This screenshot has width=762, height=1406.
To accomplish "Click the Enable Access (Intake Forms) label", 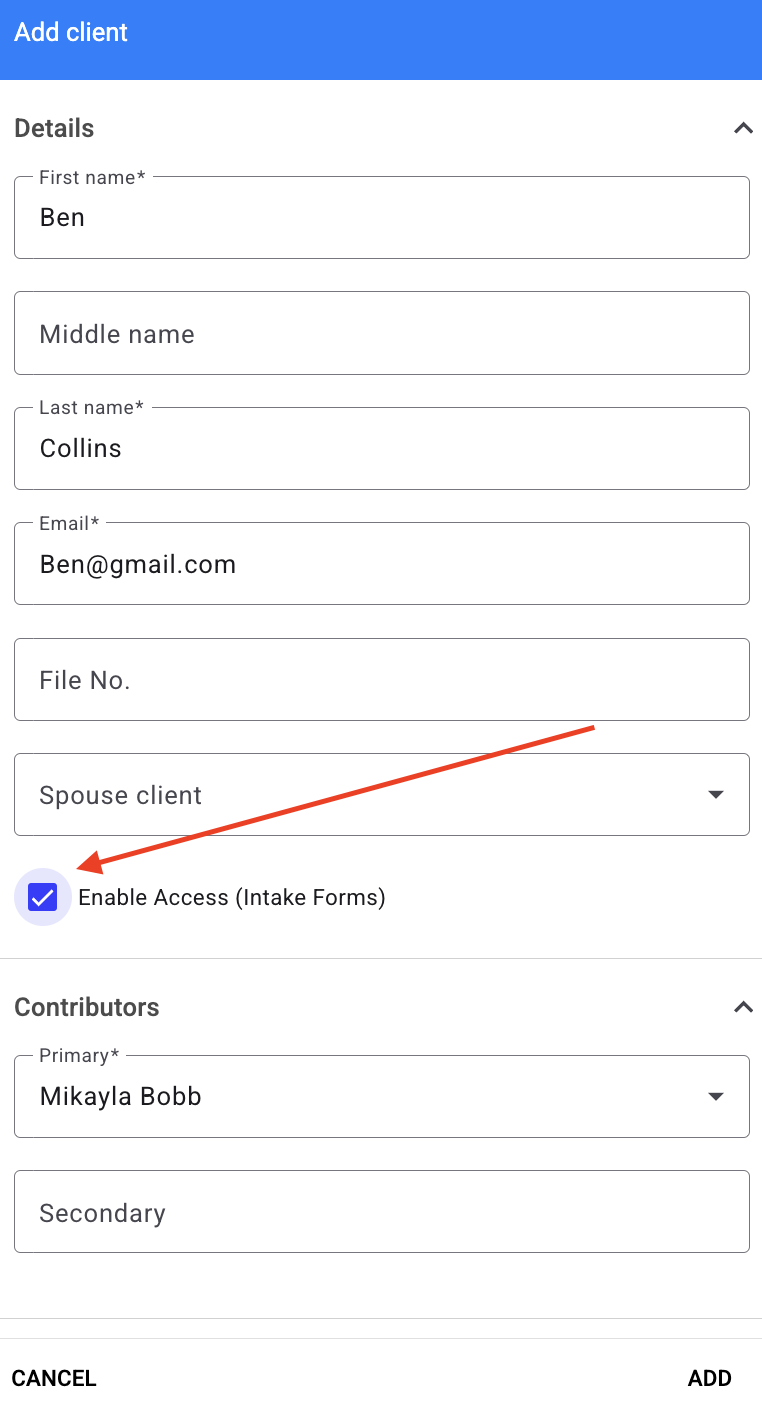I will pyautogui.click(x=232, y=897).
